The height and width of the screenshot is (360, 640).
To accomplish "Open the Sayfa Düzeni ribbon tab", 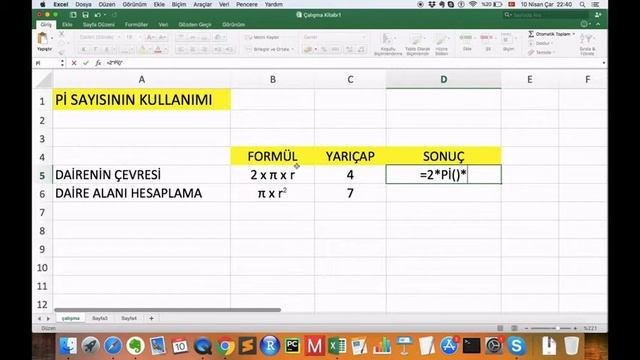I will (99, 24).
